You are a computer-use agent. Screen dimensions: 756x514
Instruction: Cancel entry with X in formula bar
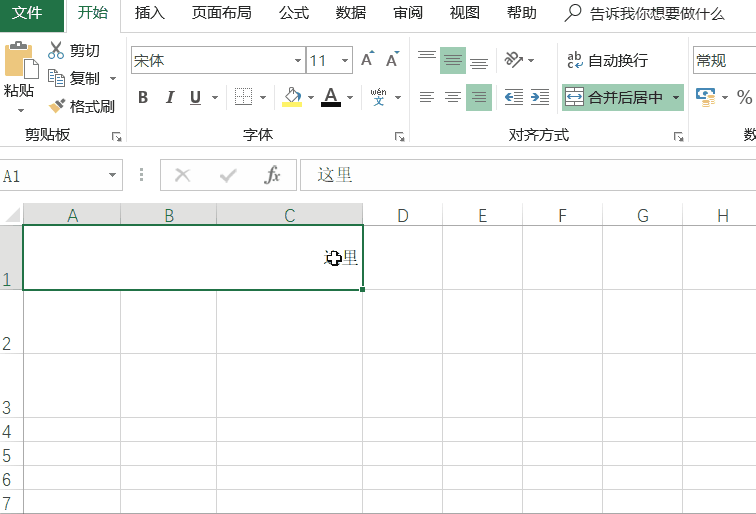pos(183,175)
